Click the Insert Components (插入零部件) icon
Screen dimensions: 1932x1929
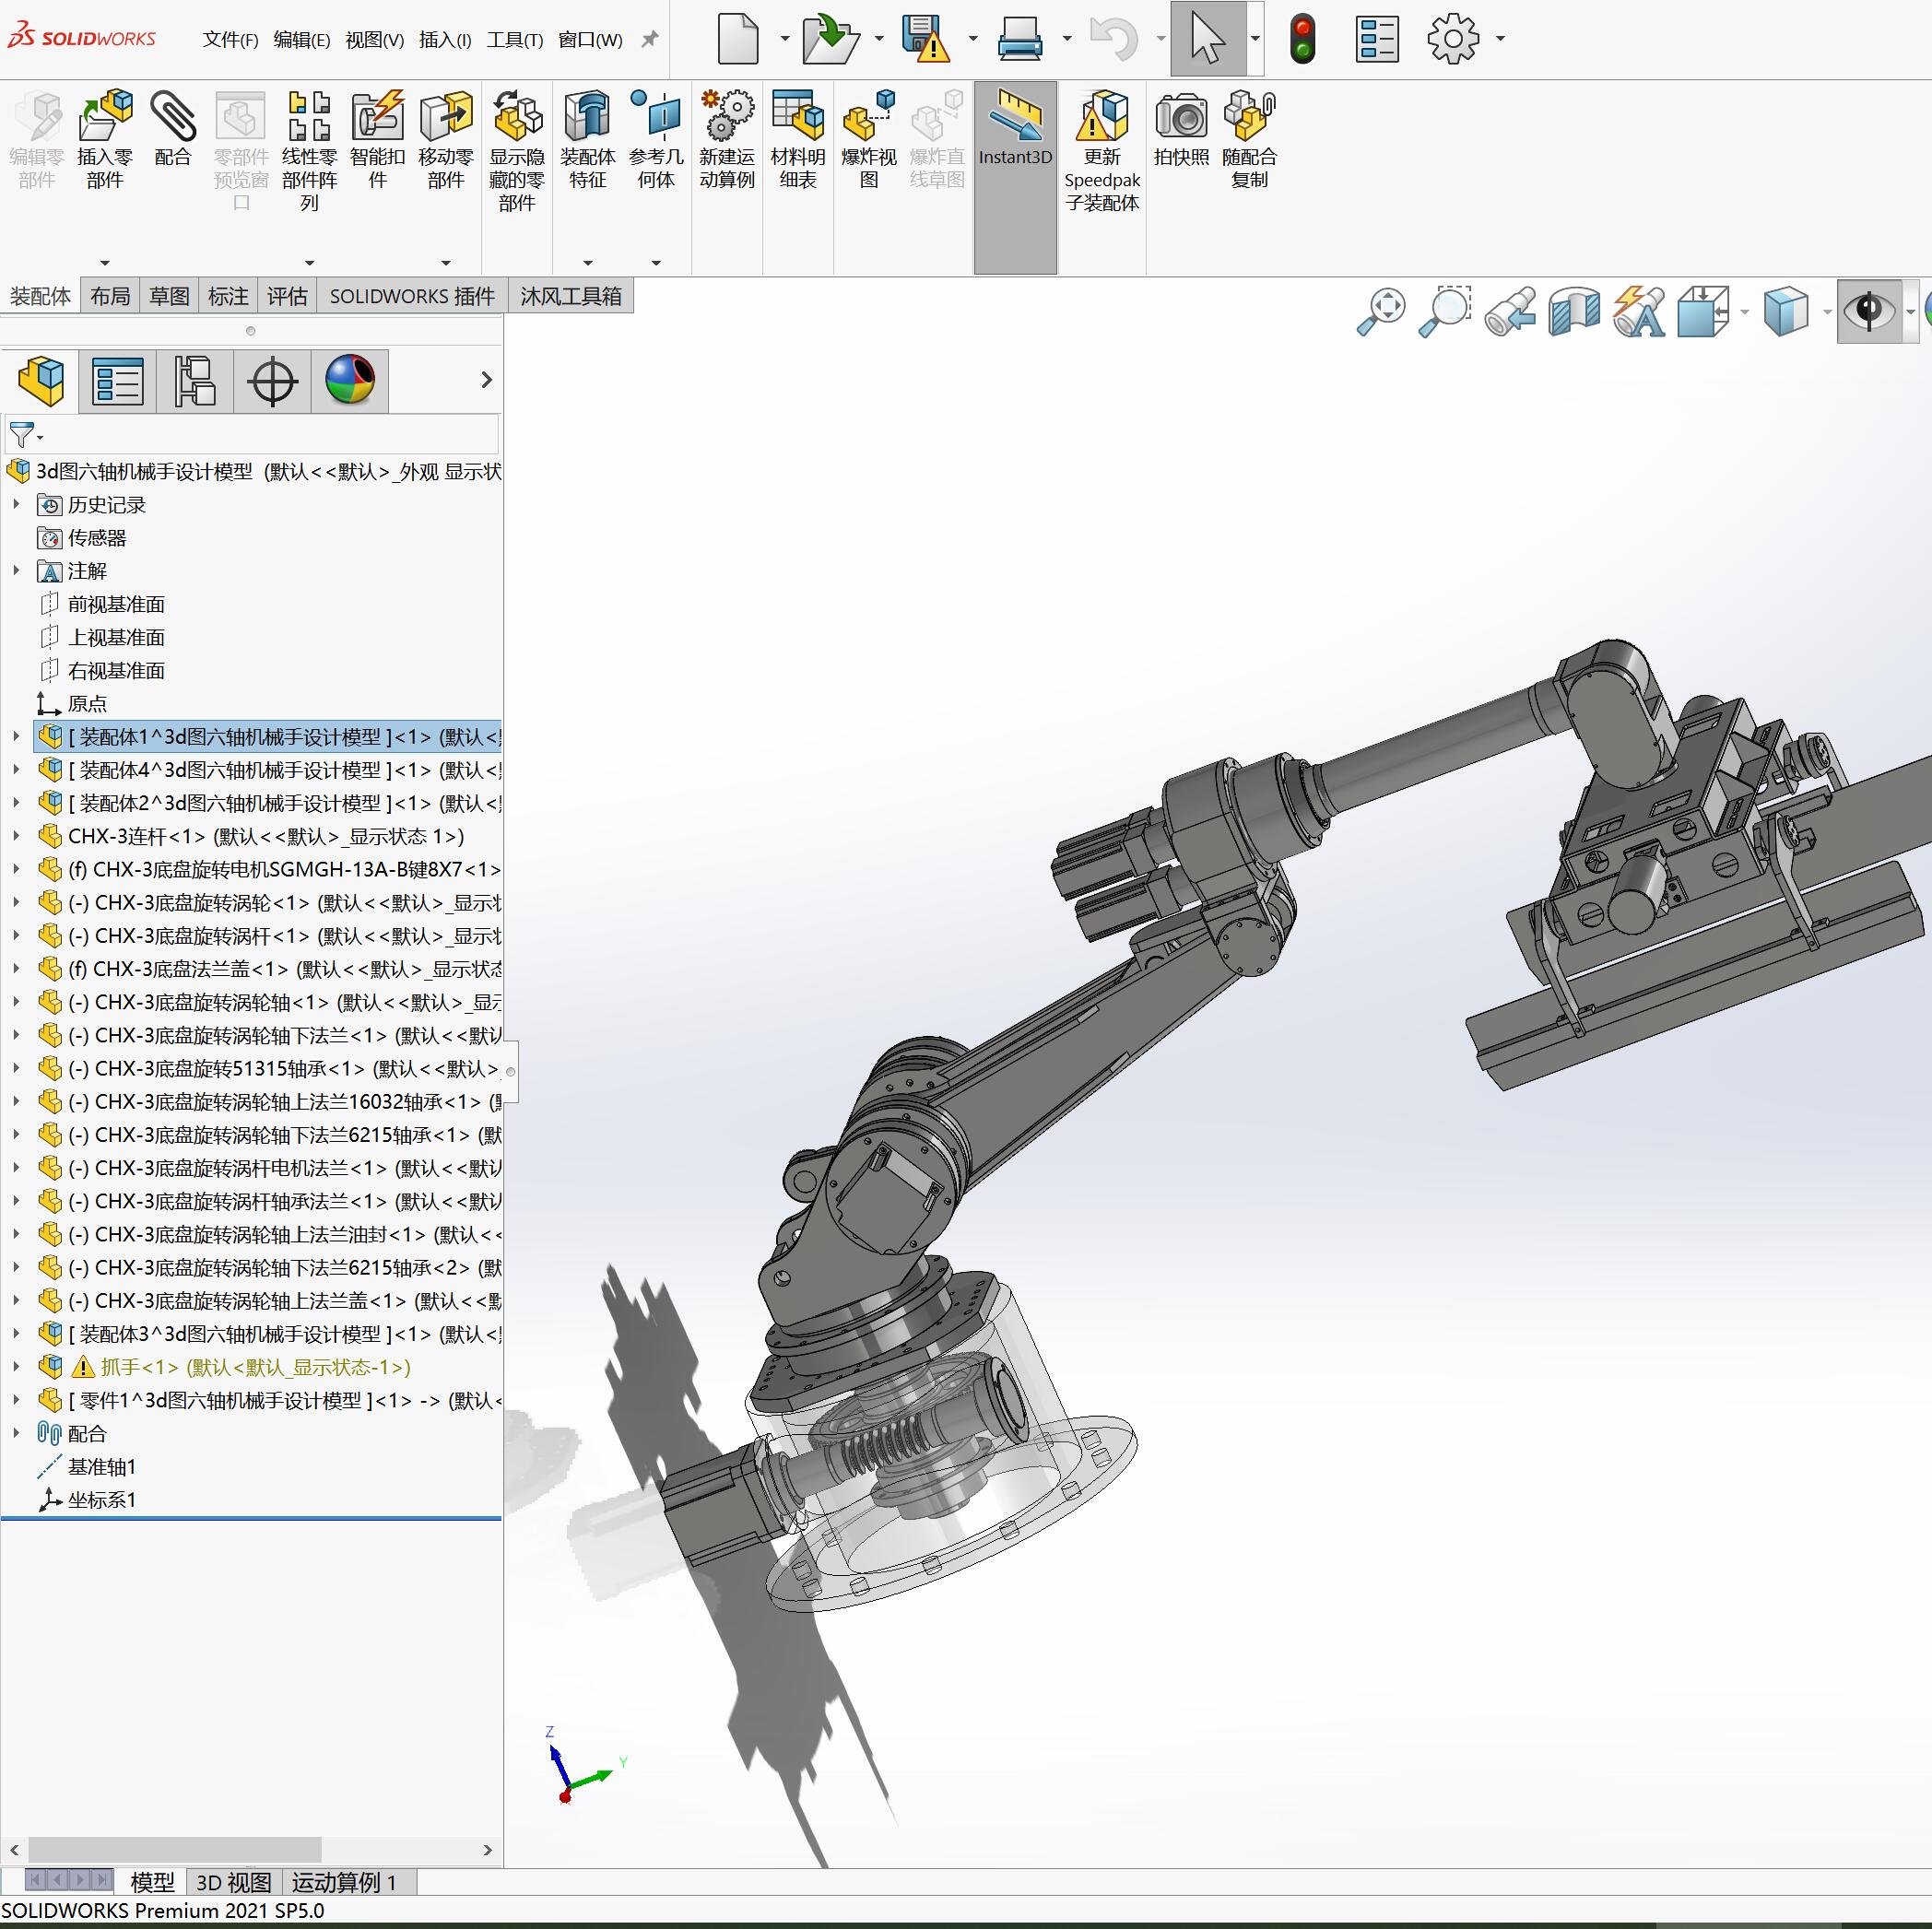[x=106, y=116]
